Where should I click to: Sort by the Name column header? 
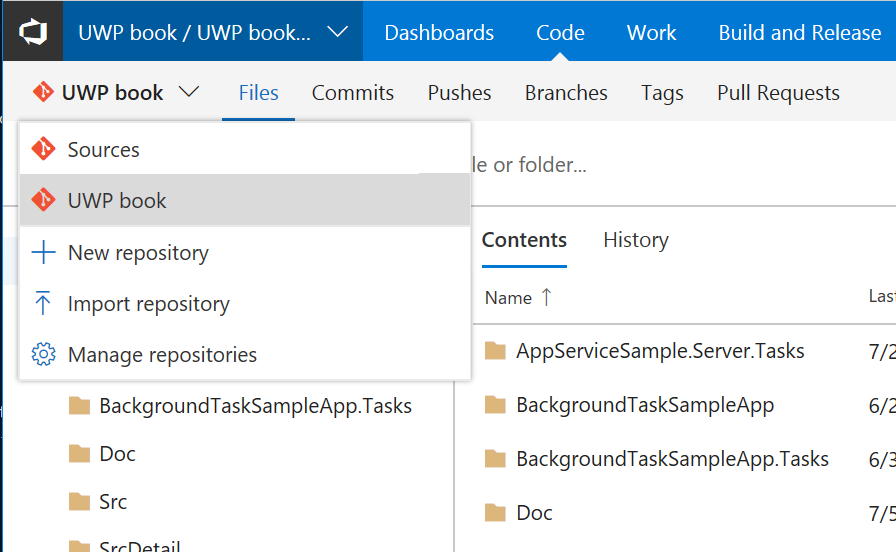pos(508,297)
